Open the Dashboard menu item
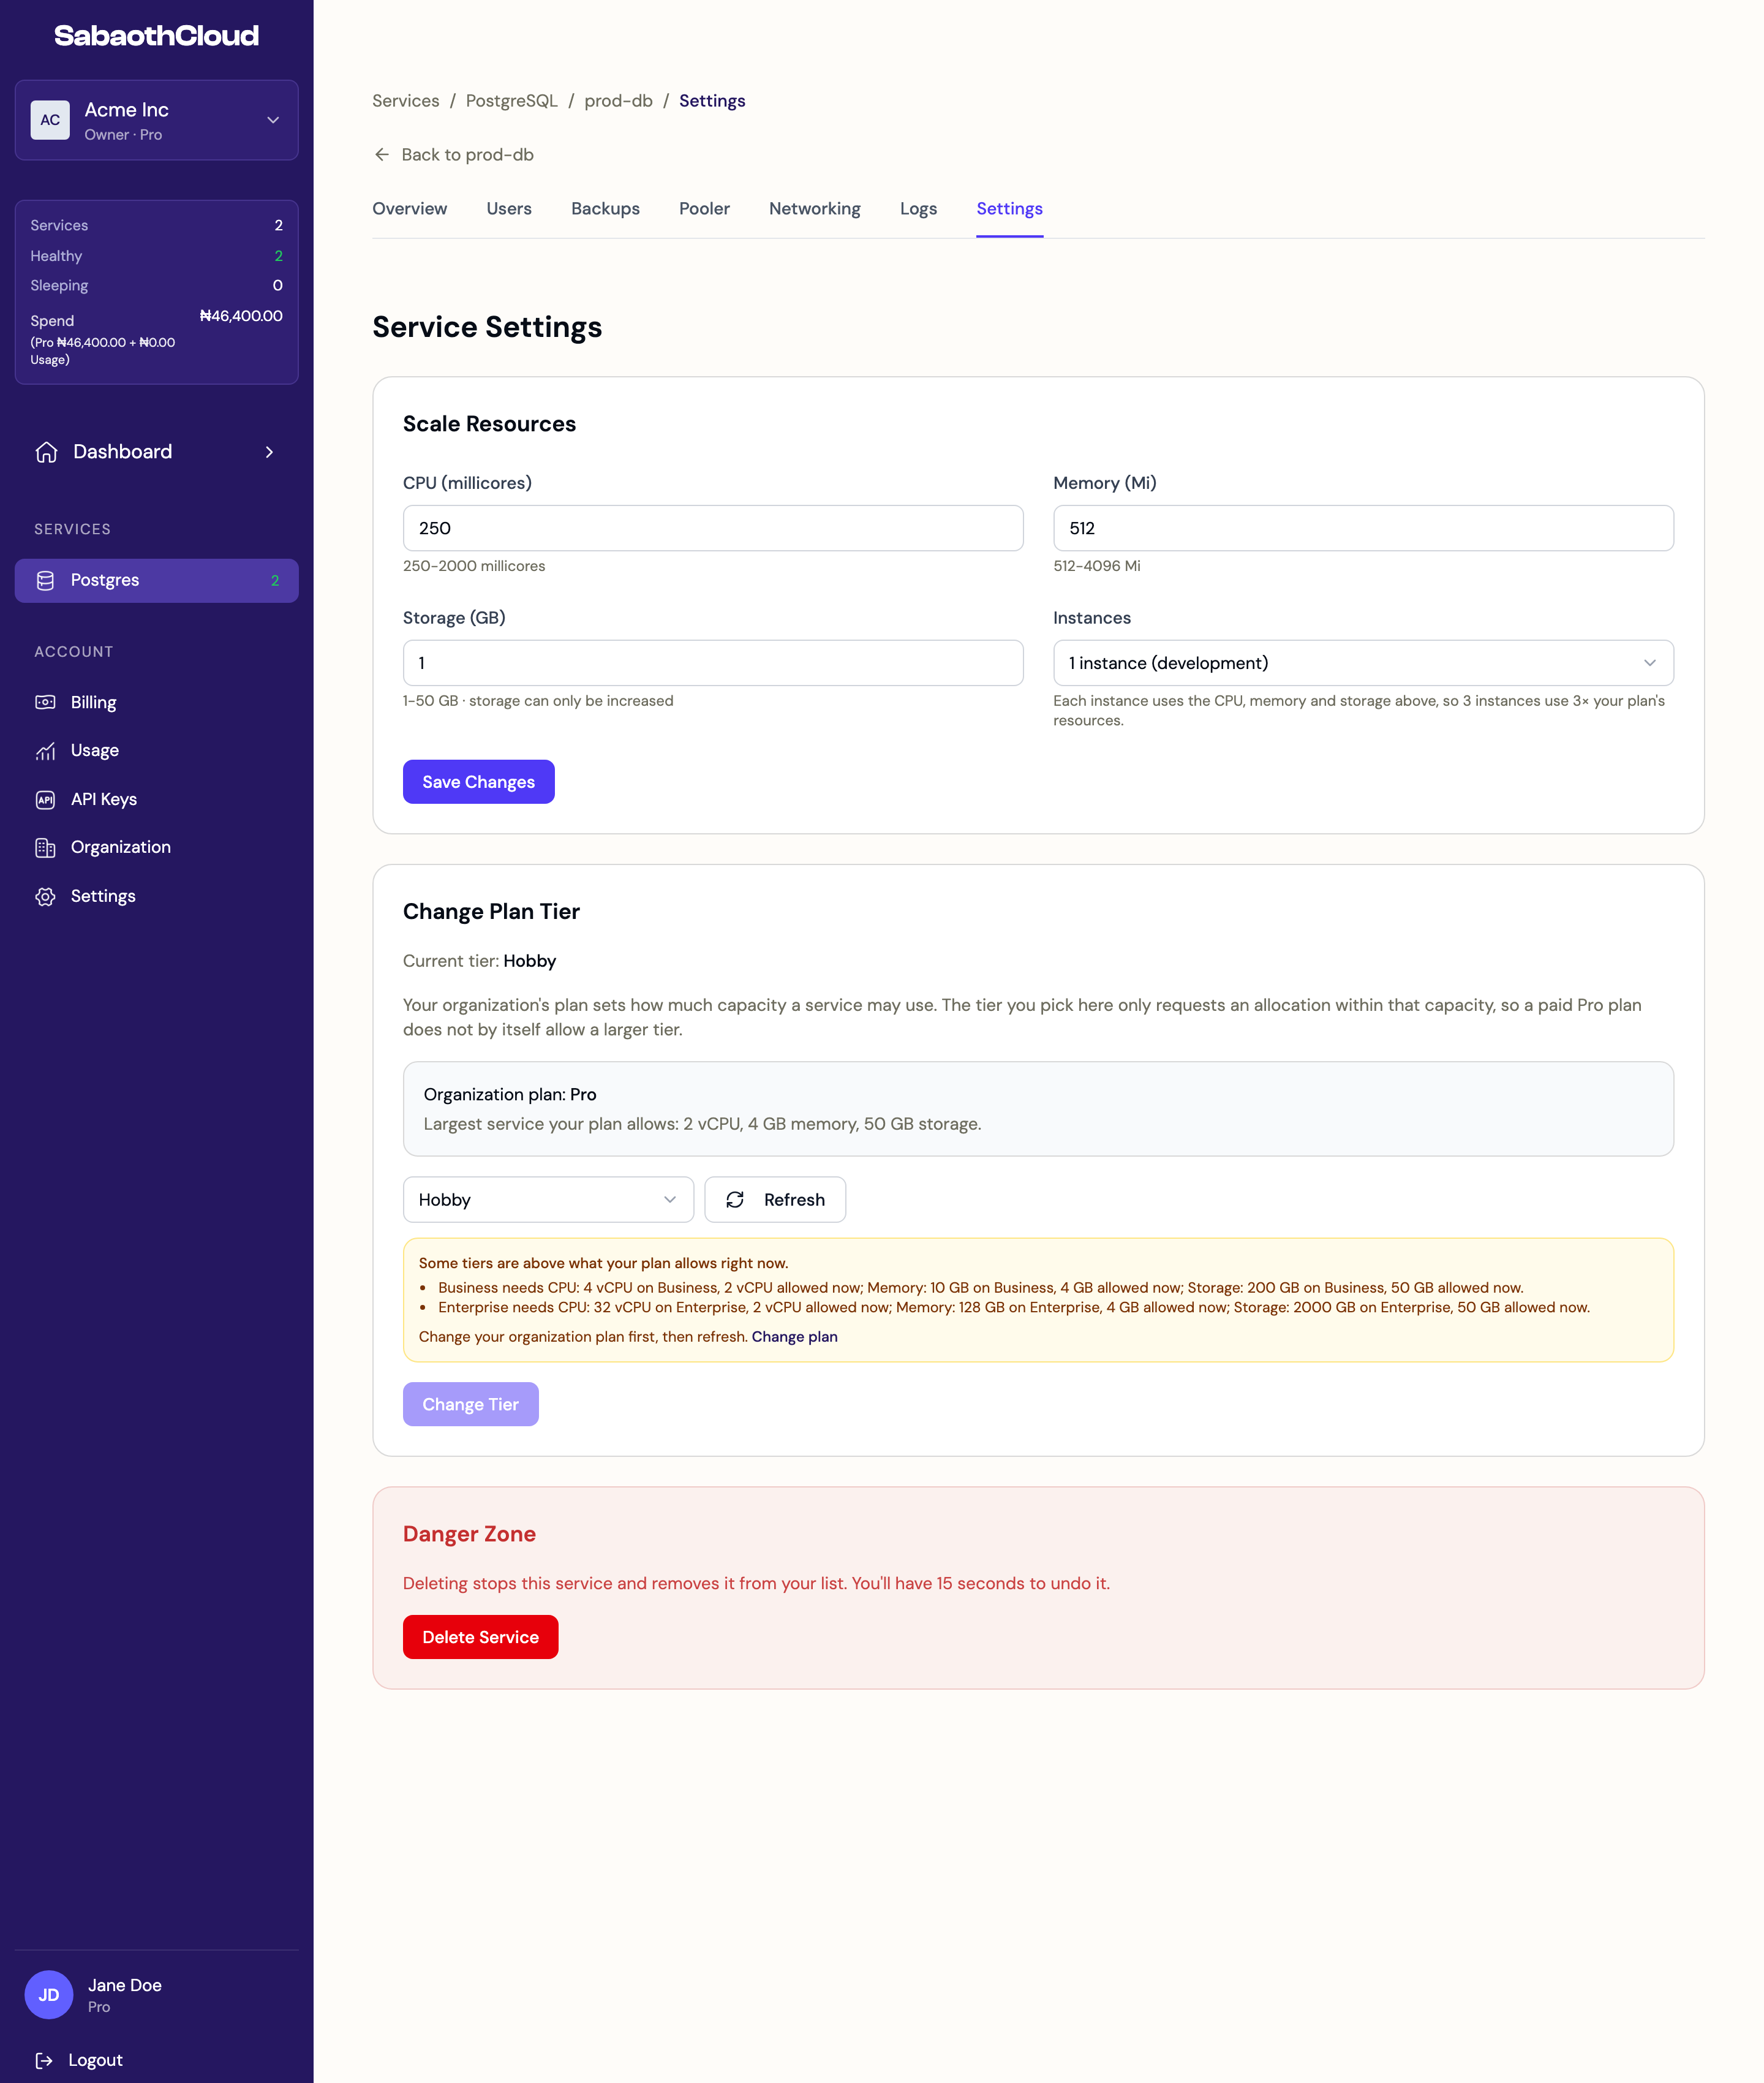1764x2083 pixels. [x=157, y=452]
